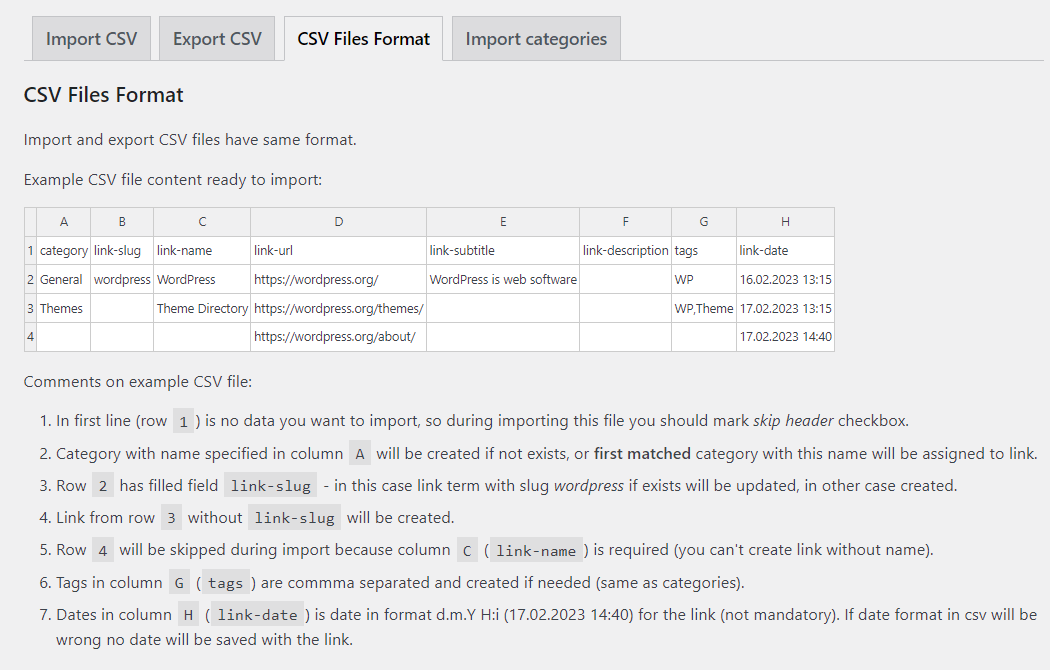Click the 'WP,Theme' tags cell
The image size is (1050, 670).
703,309
